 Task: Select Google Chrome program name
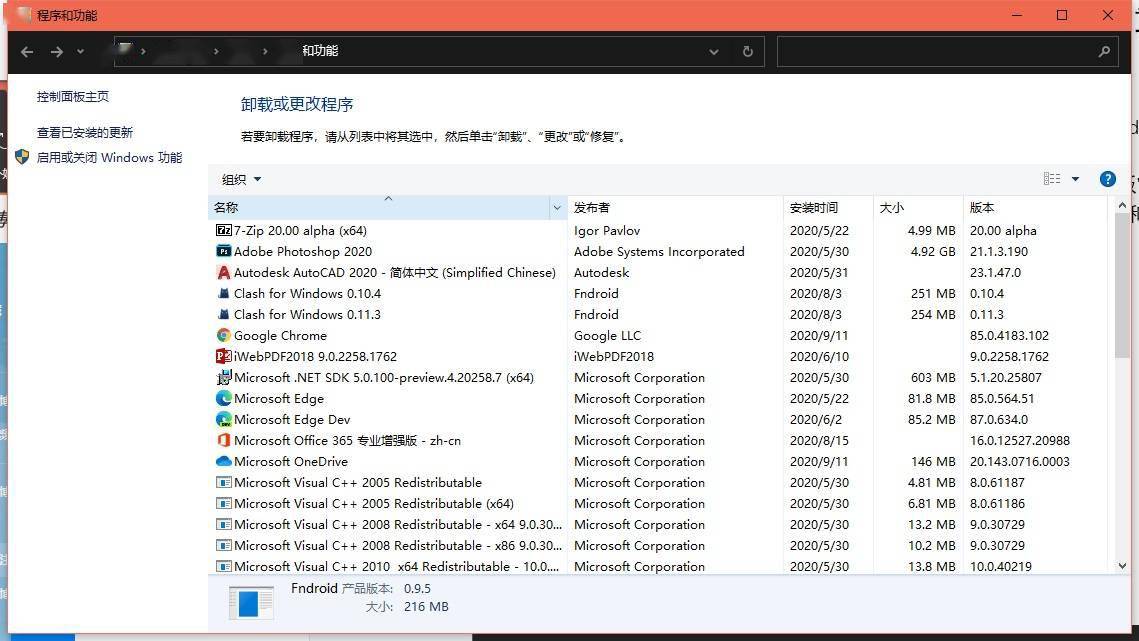point(280,336)
